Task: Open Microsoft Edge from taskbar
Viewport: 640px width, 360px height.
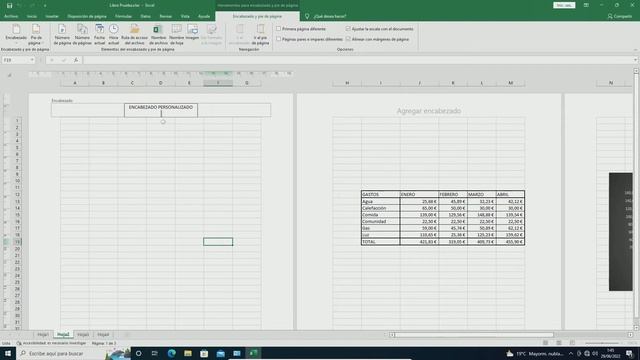Action: 171,353
